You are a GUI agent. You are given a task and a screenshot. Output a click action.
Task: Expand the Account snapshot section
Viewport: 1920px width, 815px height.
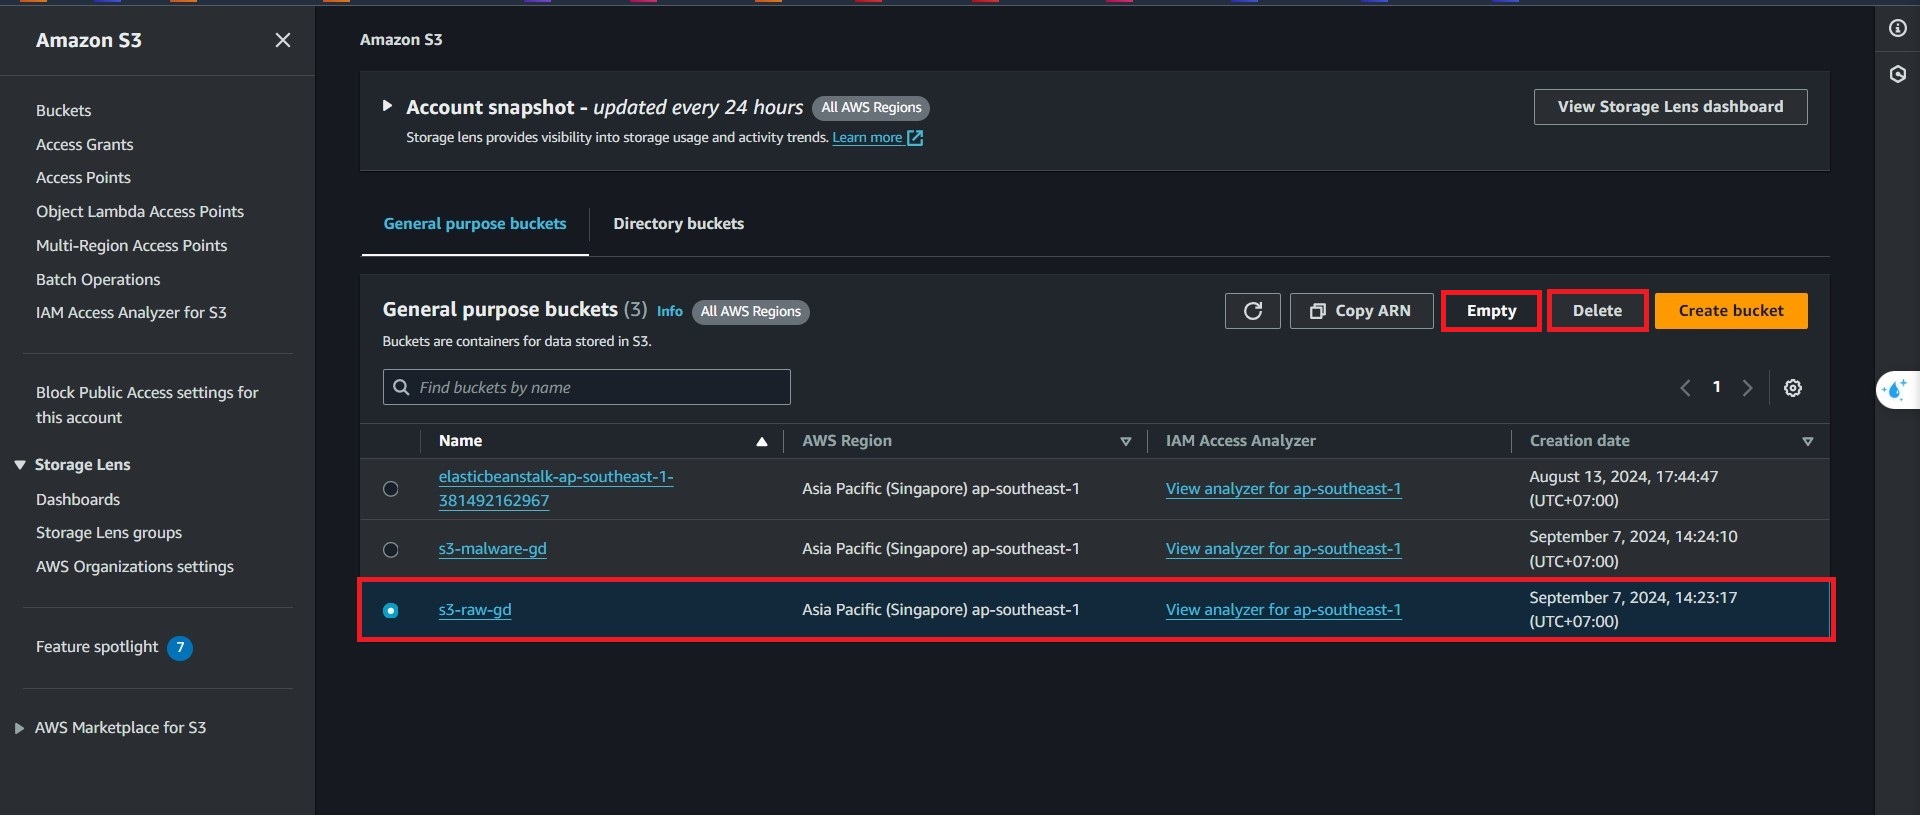tap(387, 106)
